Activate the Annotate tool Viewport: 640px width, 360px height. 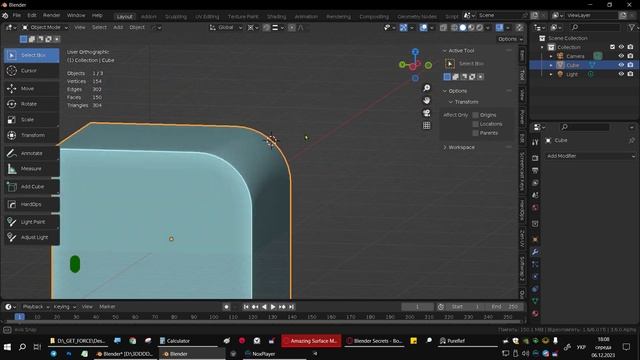pos(31,153)
